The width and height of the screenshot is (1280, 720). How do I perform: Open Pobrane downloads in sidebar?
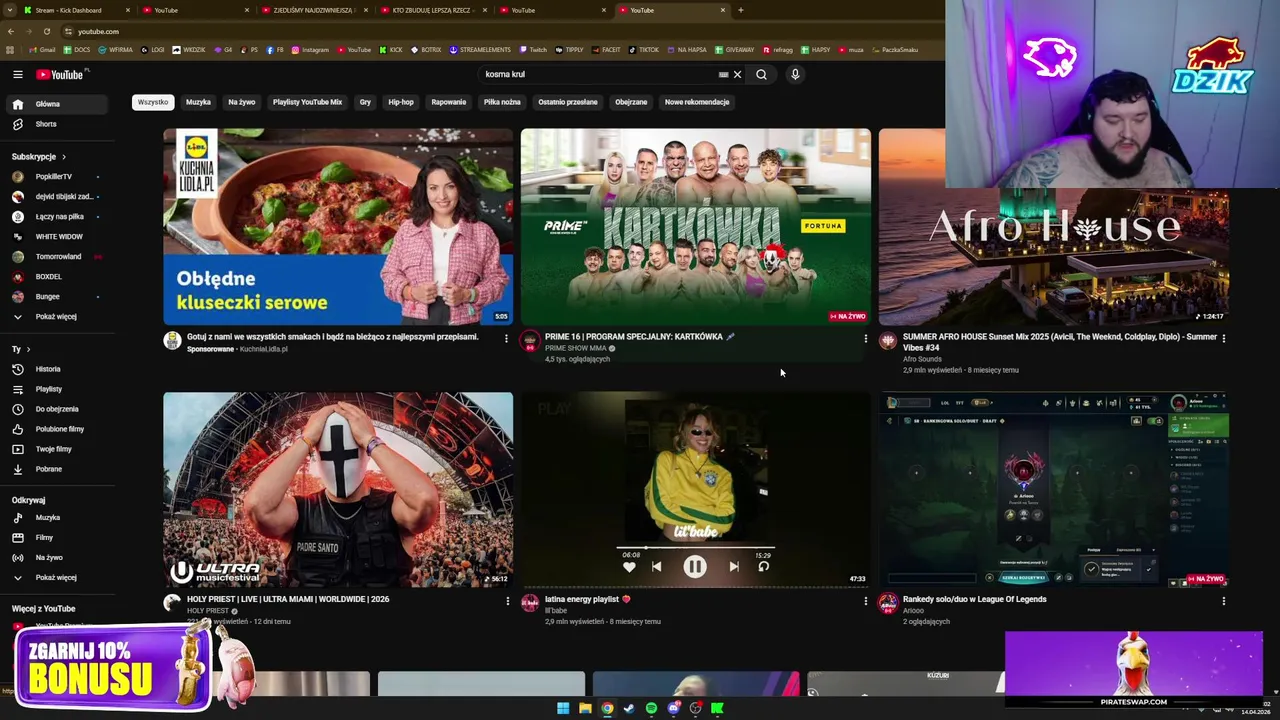[48, 469]
